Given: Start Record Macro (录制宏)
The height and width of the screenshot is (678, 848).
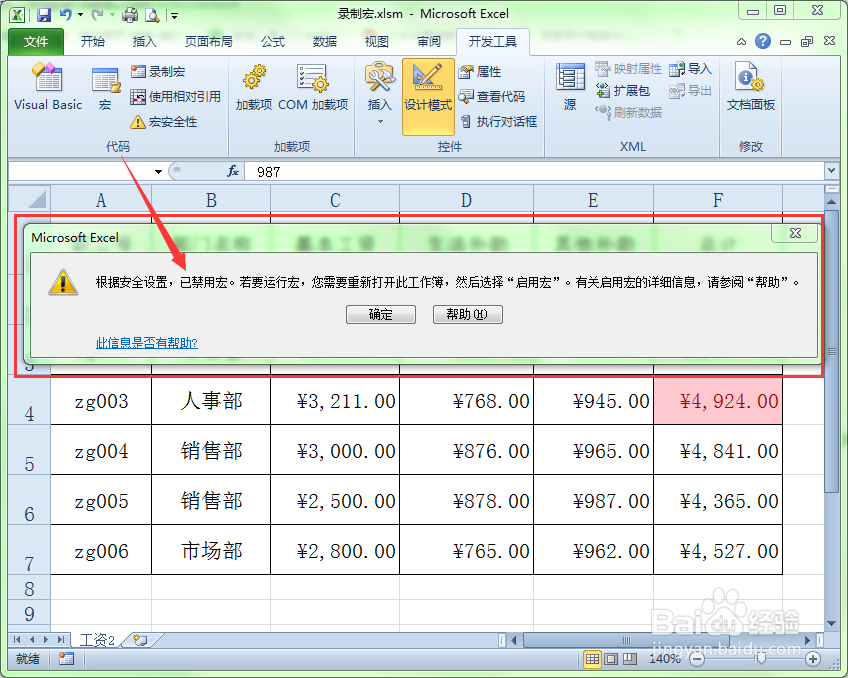Looking at the screenshot, I should click(x=158, y=71).
